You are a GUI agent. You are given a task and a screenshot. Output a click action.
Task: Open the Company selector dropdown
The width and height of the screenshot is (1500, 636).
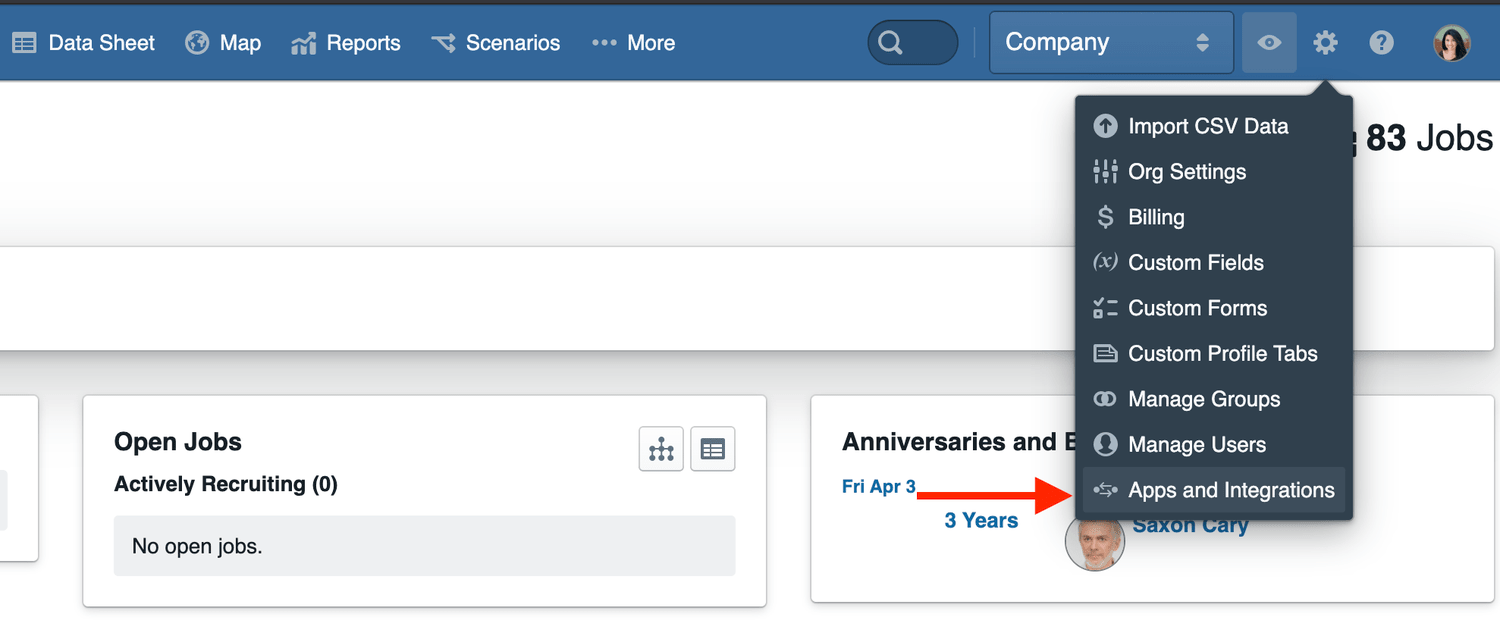(x=1110, y=42)
